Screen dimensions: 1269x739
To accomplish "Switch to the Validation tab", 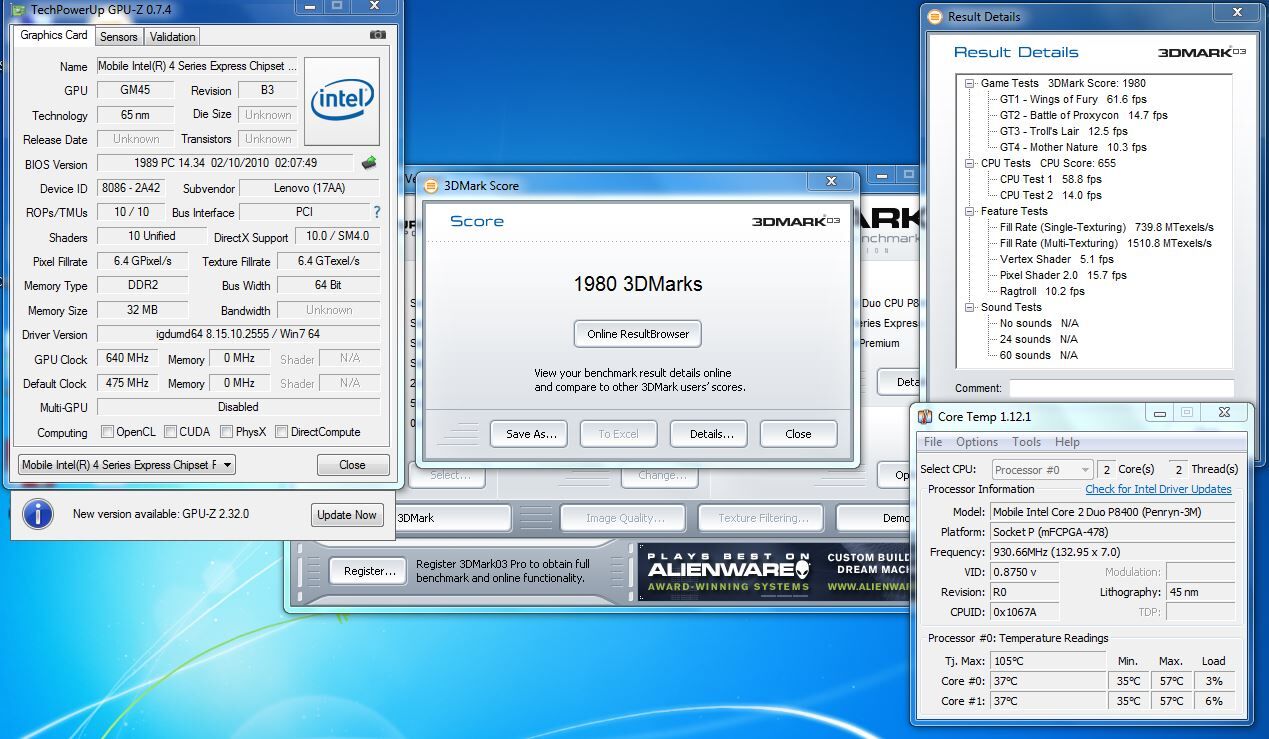I will [x=172, y=37].
